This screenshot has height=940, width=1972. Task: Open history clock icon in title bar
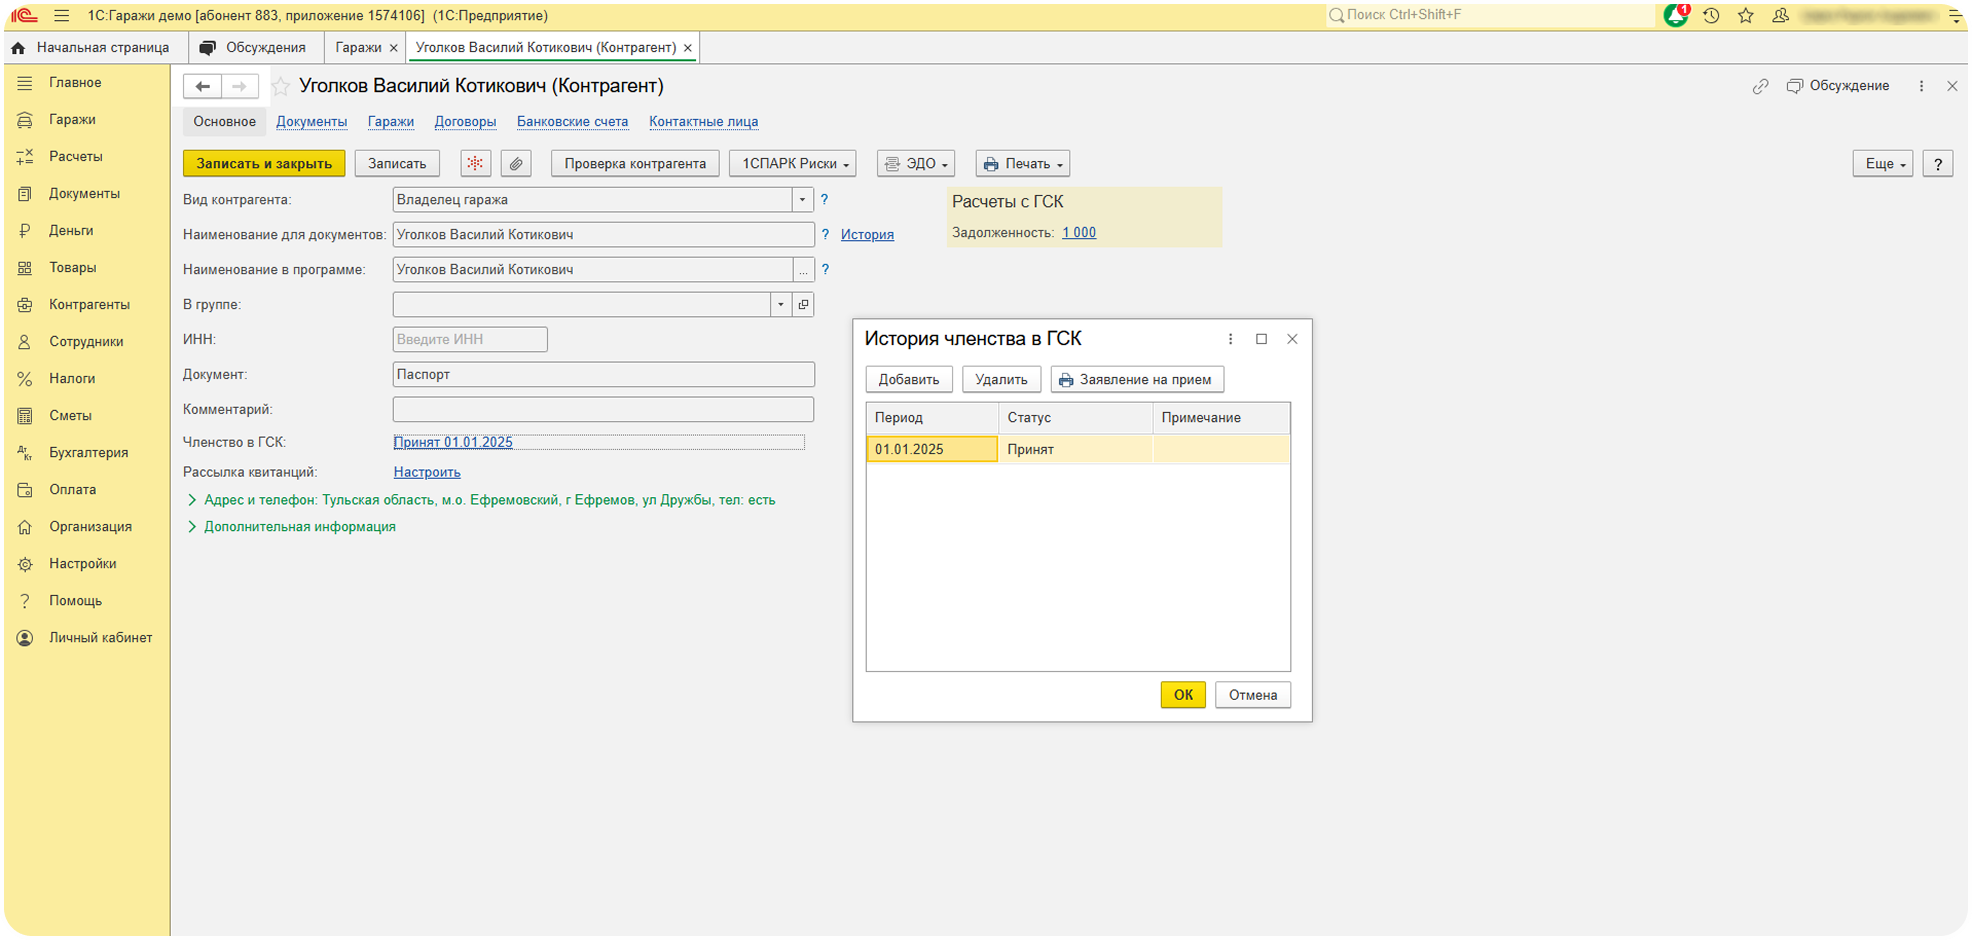tap(1711, 16)
